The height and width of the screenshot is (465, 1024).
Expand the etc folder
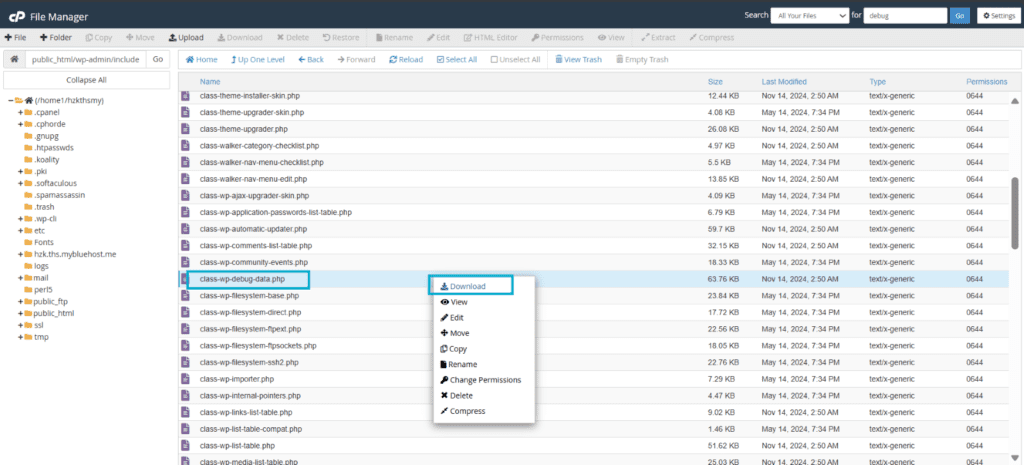point(20,231)
